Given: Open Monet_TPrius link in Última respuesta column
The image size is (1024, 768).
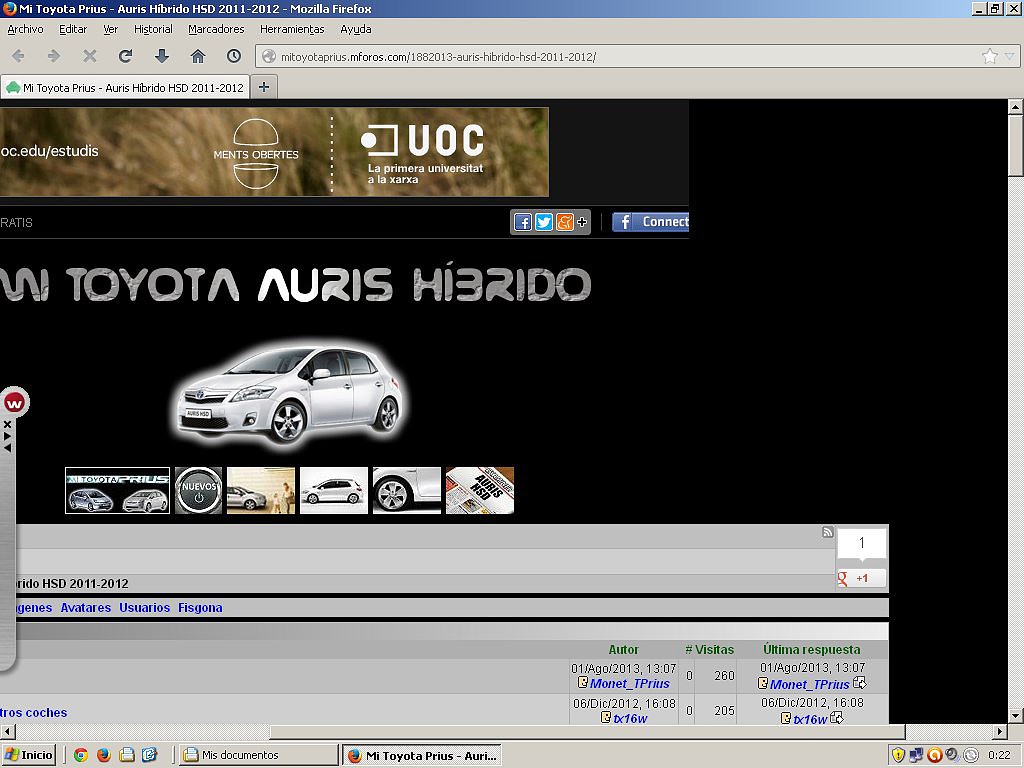Looking at the screenshot, I should [810, 684].
